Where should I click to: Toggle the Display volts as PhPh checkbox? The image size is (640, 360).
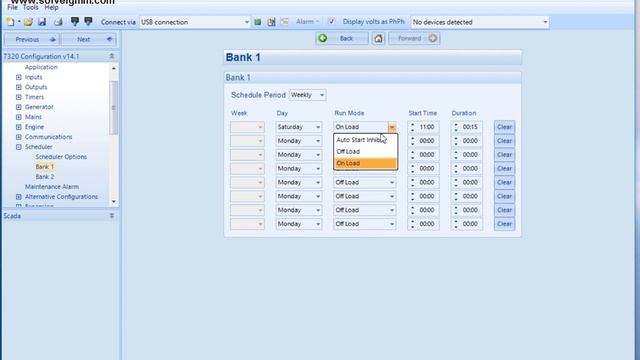331,22
